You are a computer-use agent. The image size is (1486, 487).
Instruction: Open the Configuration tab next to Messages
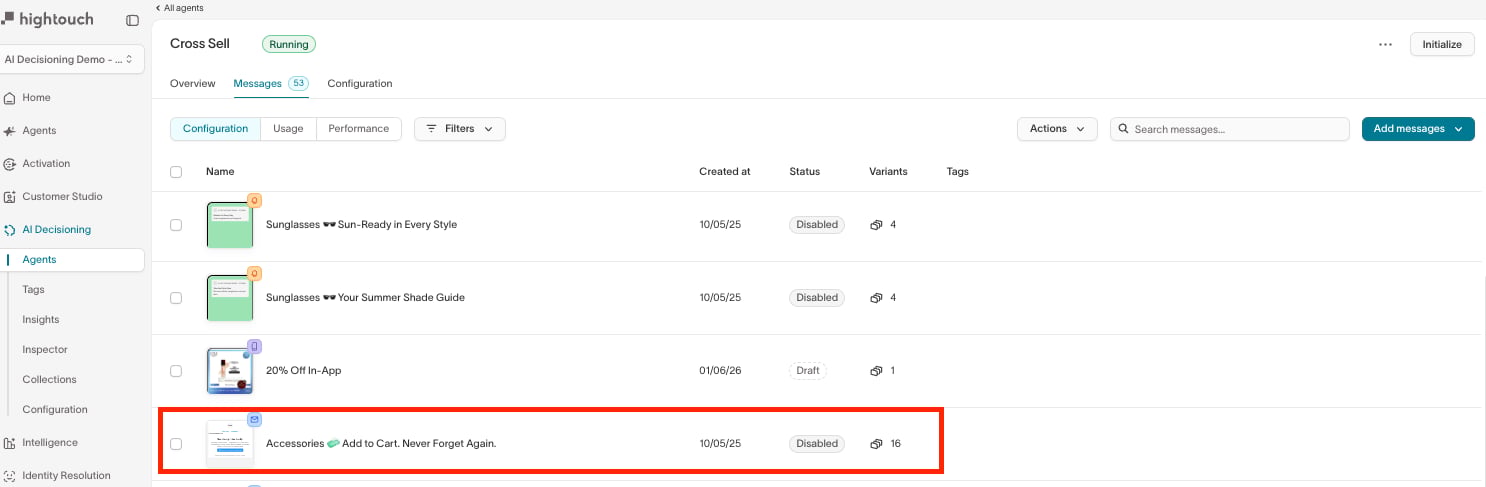pyautogui.click(x=360, y=83)
